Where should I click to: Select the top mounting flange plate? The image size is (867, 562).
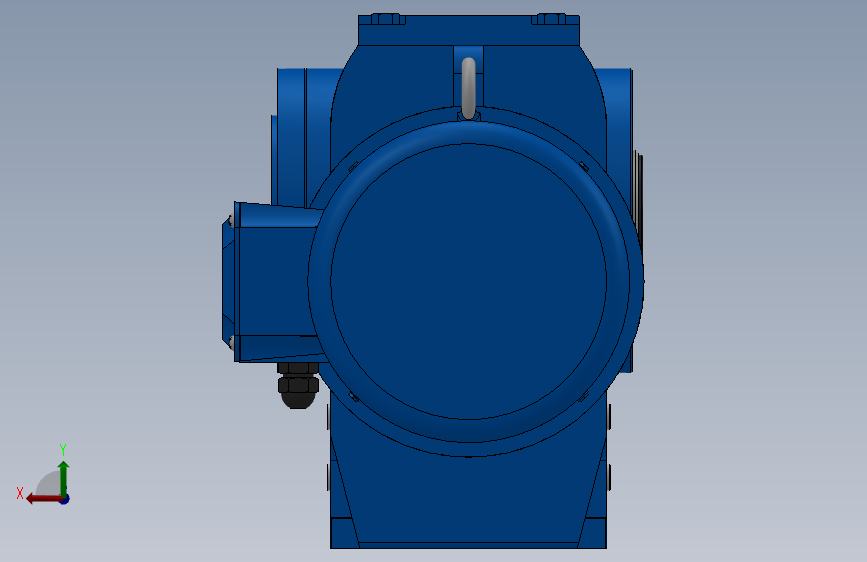click(x=469, y=30)
